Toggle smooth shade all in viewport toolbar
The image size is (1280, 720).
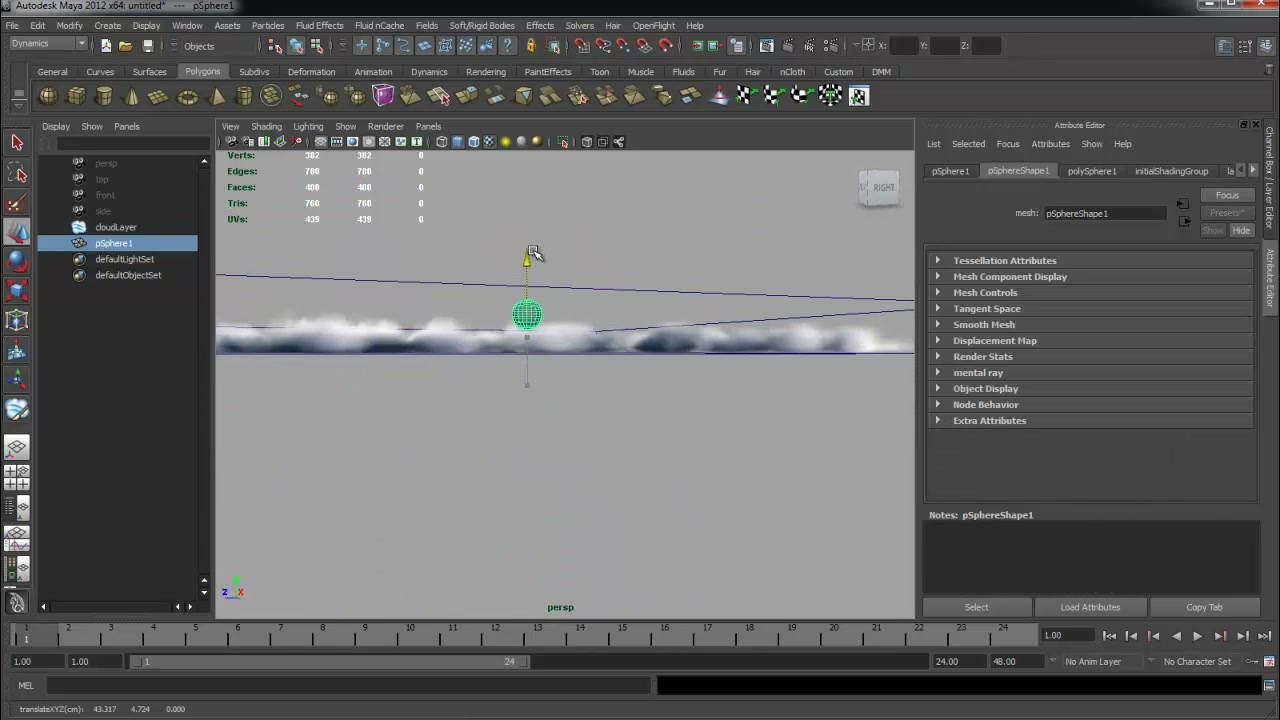pos(457,142)
